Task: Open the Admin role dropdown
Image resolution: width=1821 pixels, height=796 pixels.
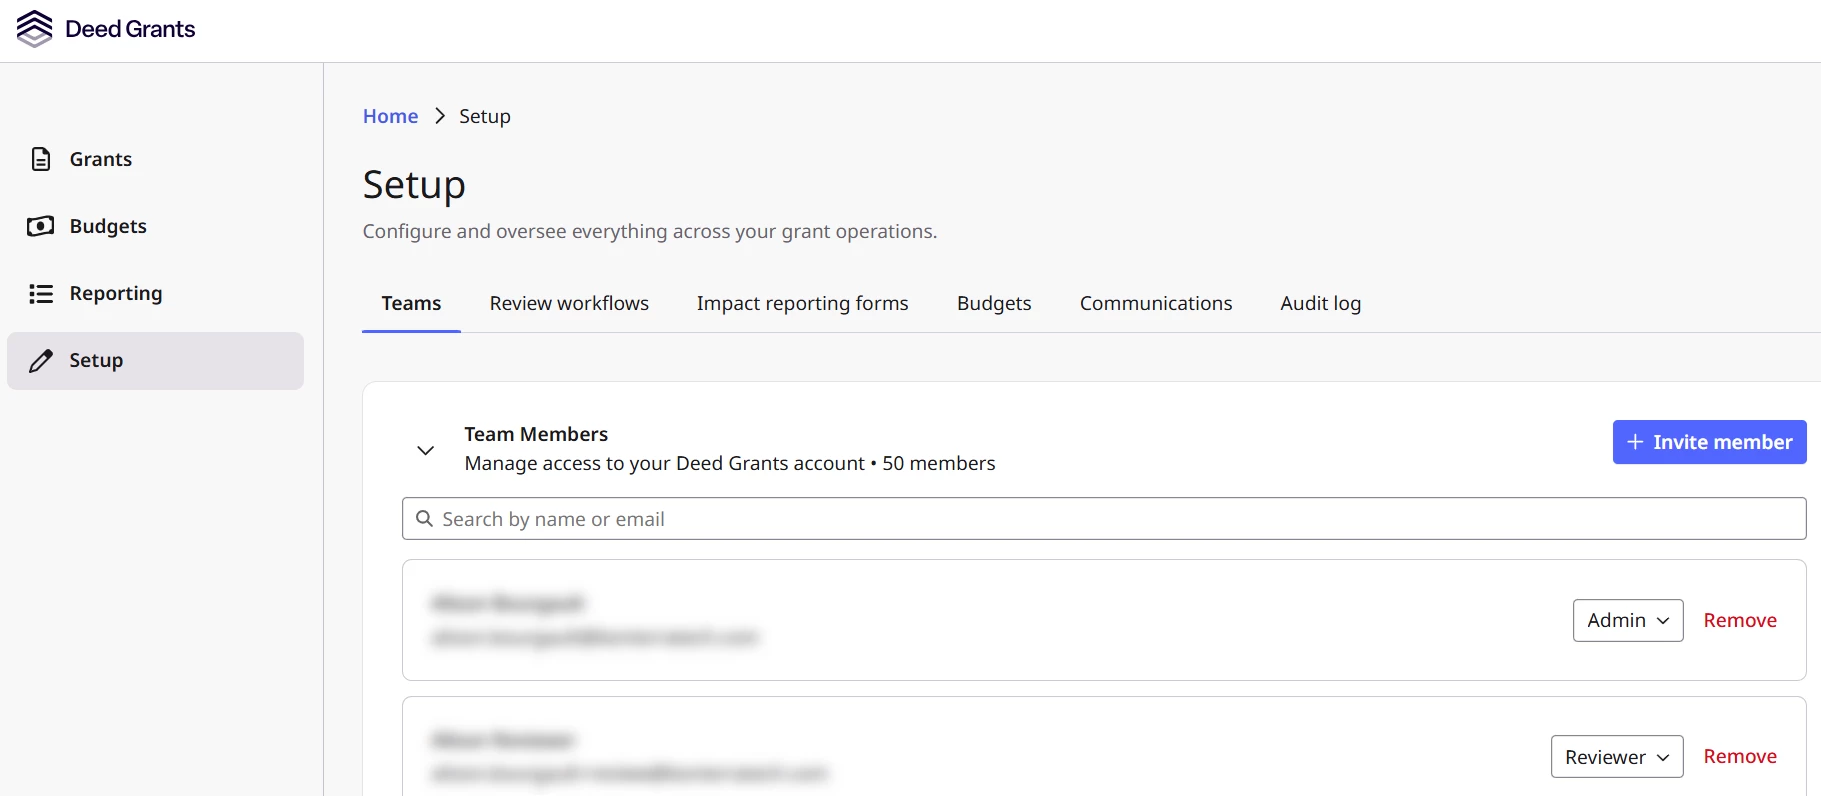Action: coord(1628,620)
